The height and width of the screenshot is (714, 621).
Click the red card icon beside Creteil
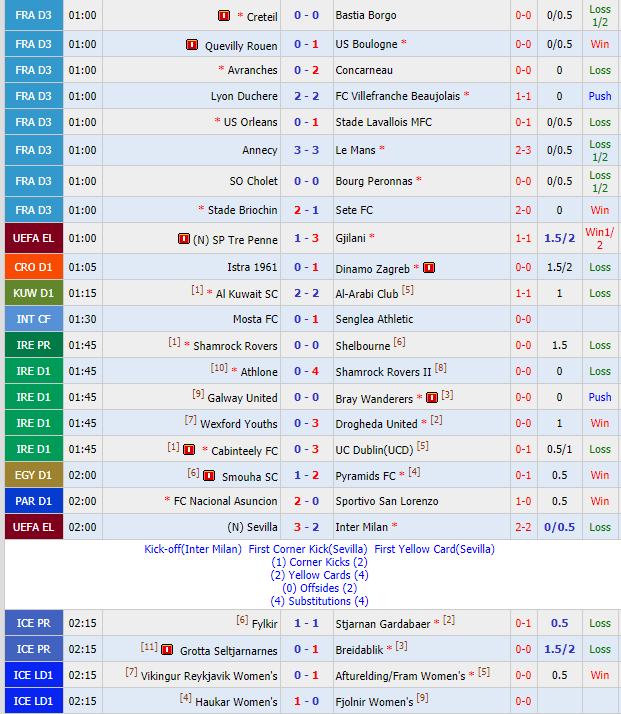pos(224,16)
